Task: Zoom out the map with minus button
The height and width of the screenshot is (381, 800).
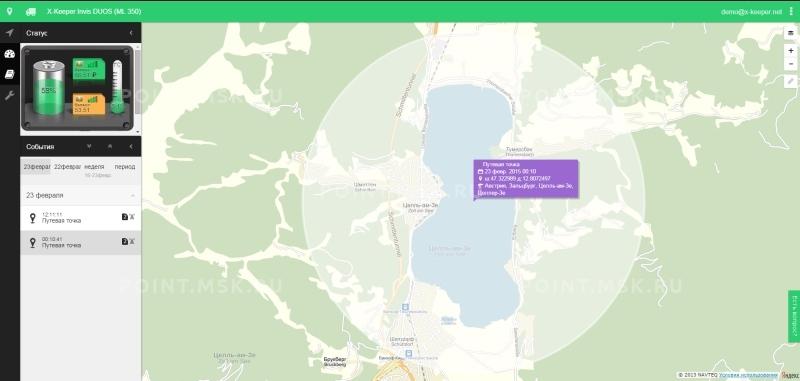Action: point(791,64)
